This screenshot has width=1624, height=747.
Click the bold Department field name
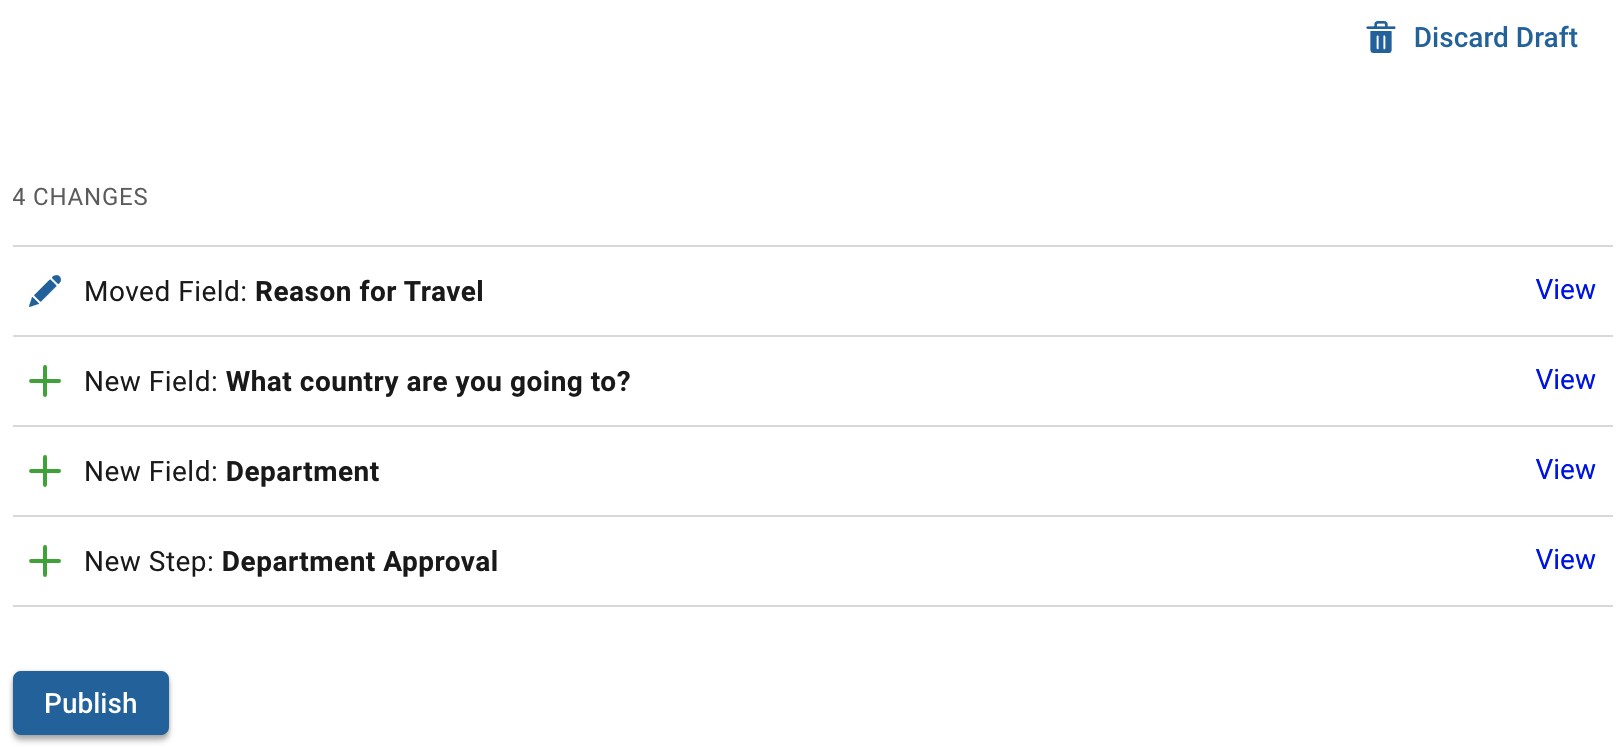[x=302, y=472]
